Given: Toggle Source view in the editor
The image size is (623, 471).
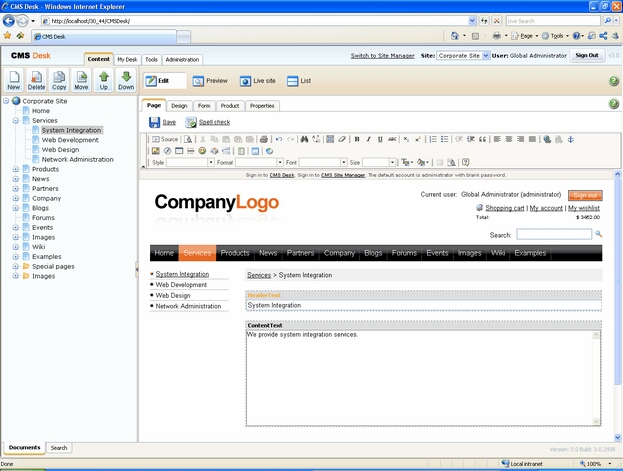Looking at the screenshot, I should click(x=166, y=139).
